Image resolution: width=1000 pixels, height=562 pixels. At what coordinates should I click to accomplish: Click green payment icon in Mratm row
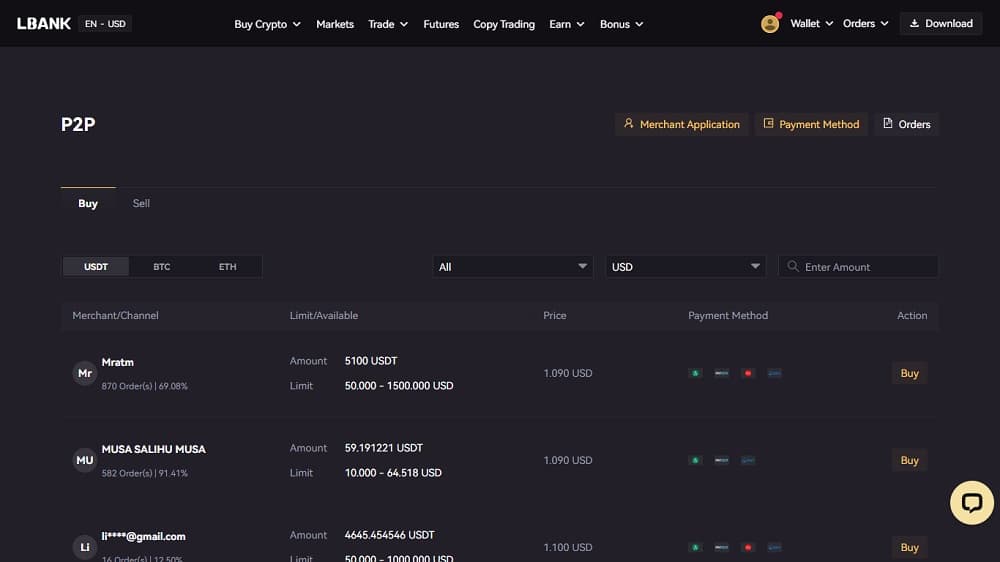pyautogui.click(x=695, y=373)
